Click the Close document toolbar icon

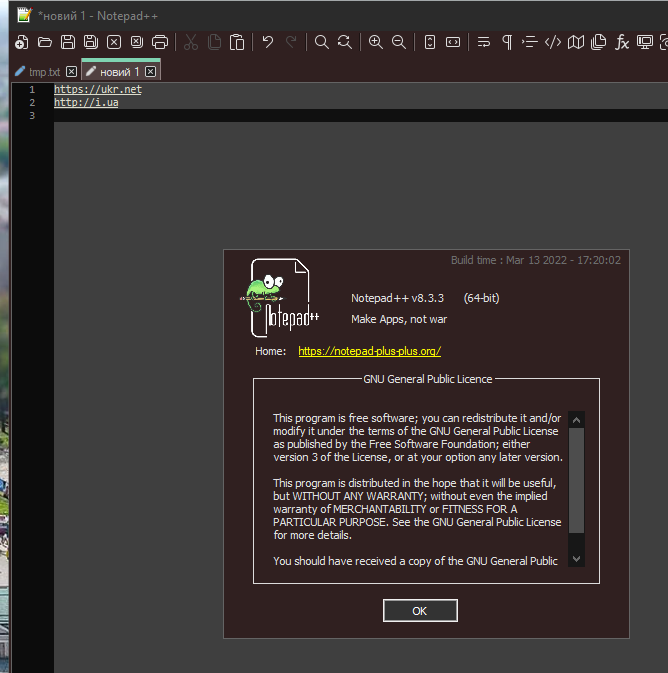114,42
